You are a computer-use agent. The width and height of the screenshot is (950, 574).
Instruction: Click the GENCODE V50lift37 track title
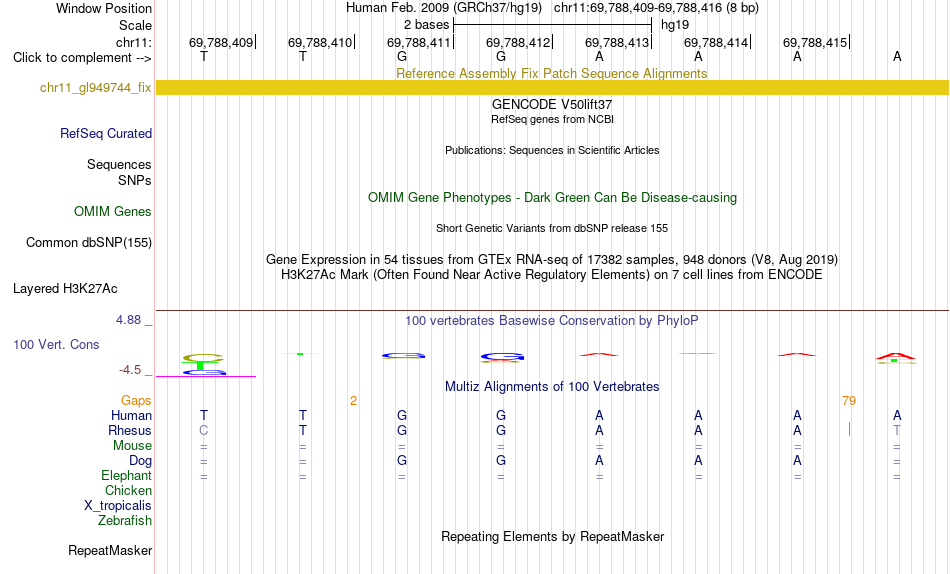[552, 104]
